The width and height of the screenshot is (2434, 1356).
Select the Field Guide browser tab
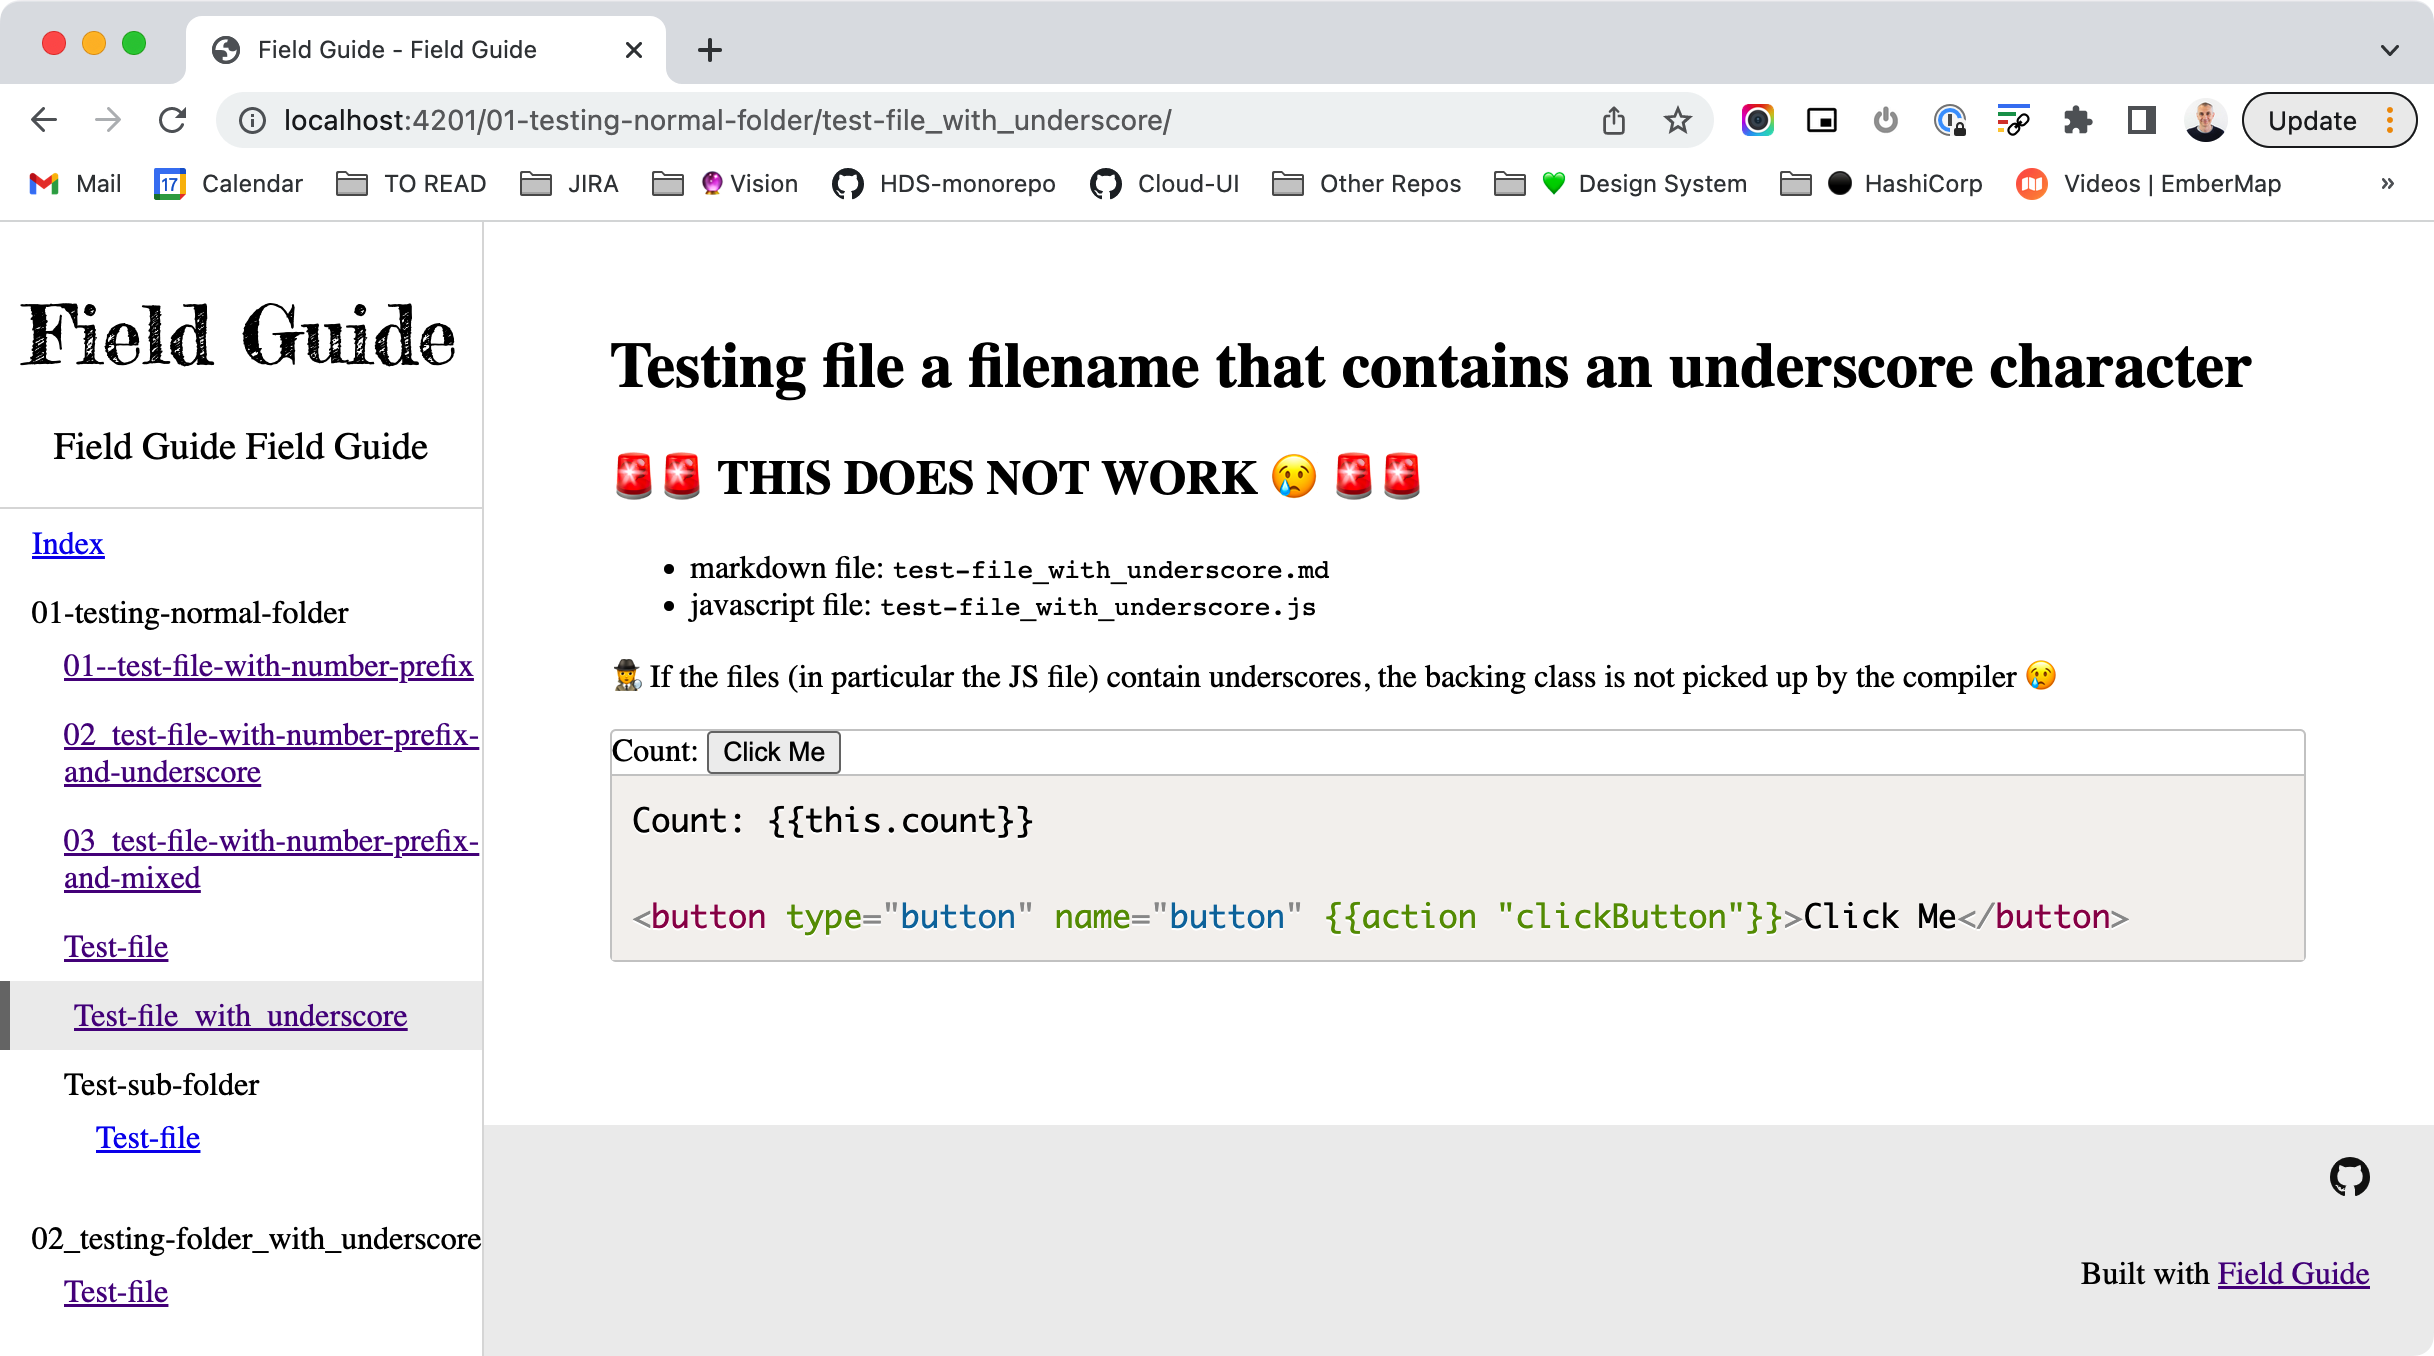pos(397,50)
